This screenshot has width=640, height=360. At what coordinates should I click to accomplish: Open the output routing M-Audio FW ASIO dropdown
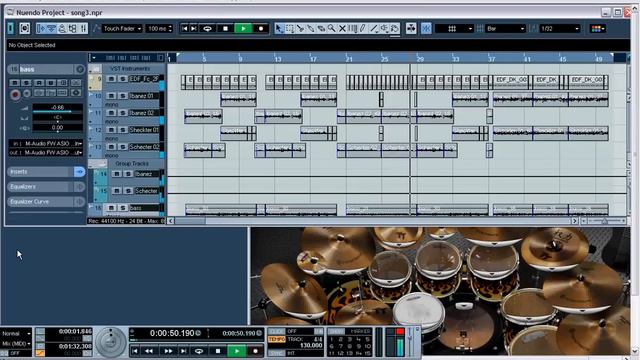pos(46,153)
